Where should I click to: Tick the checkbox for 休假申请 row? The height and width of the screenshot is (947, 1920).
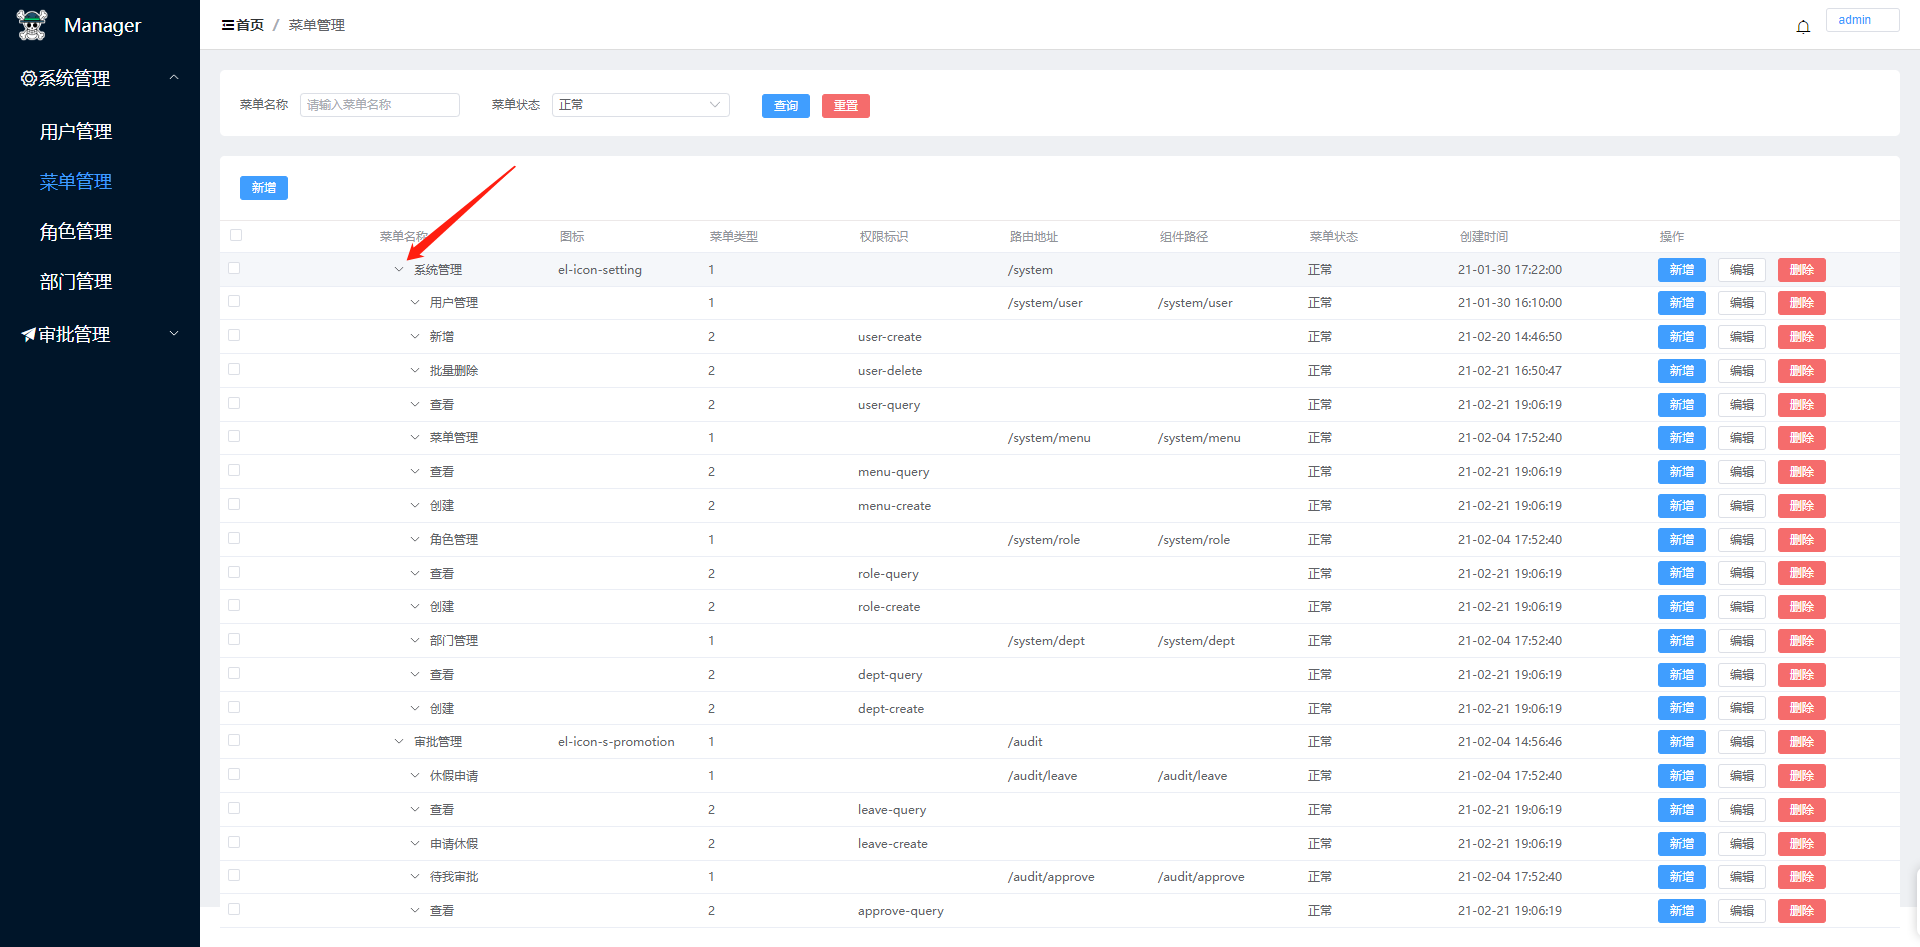[x=234, y=774]
